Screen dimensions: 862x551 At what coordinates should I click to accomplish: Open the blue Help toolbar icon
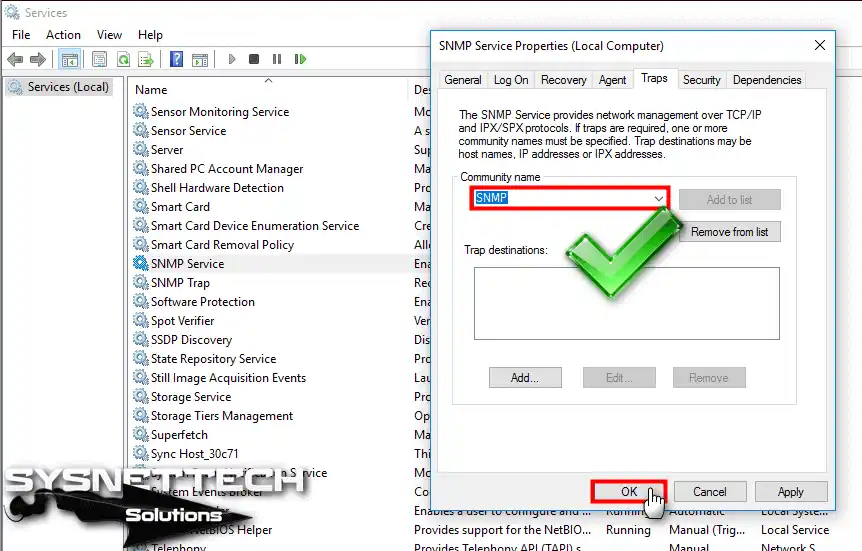pyautogui.click(x=176, y=59)
